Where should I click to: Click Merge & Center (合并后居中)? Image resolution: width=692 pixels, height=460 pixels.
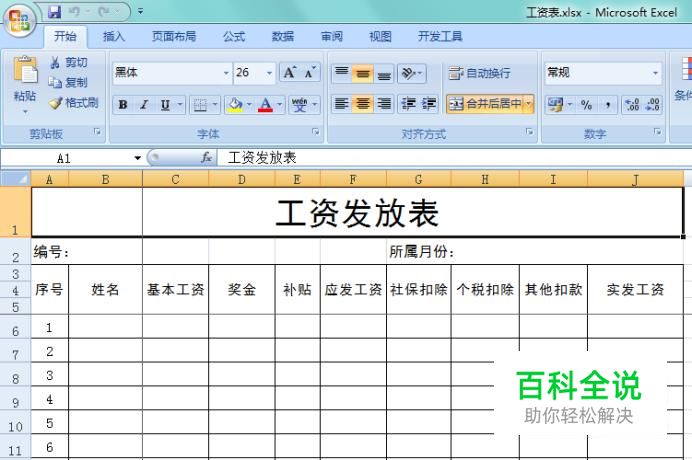coord(485,104)
